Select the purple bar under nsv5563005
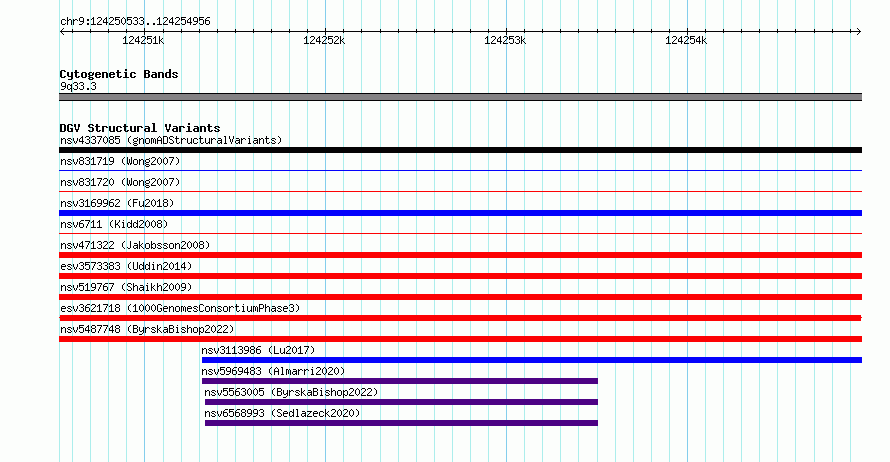 (401, 402)
